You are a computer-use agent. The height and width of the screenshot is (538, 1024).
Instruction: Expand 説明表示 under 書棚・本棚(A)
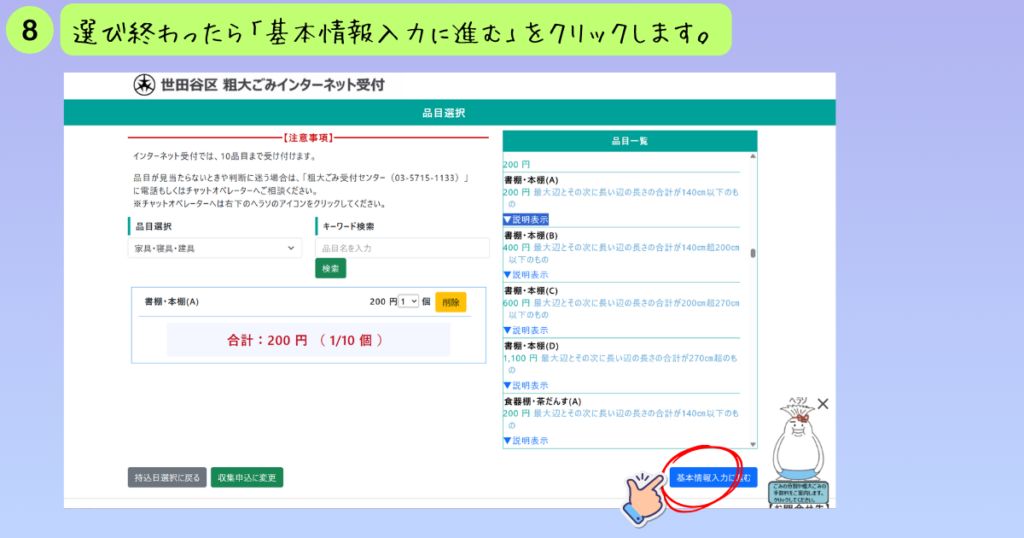[x=526, y=219]
